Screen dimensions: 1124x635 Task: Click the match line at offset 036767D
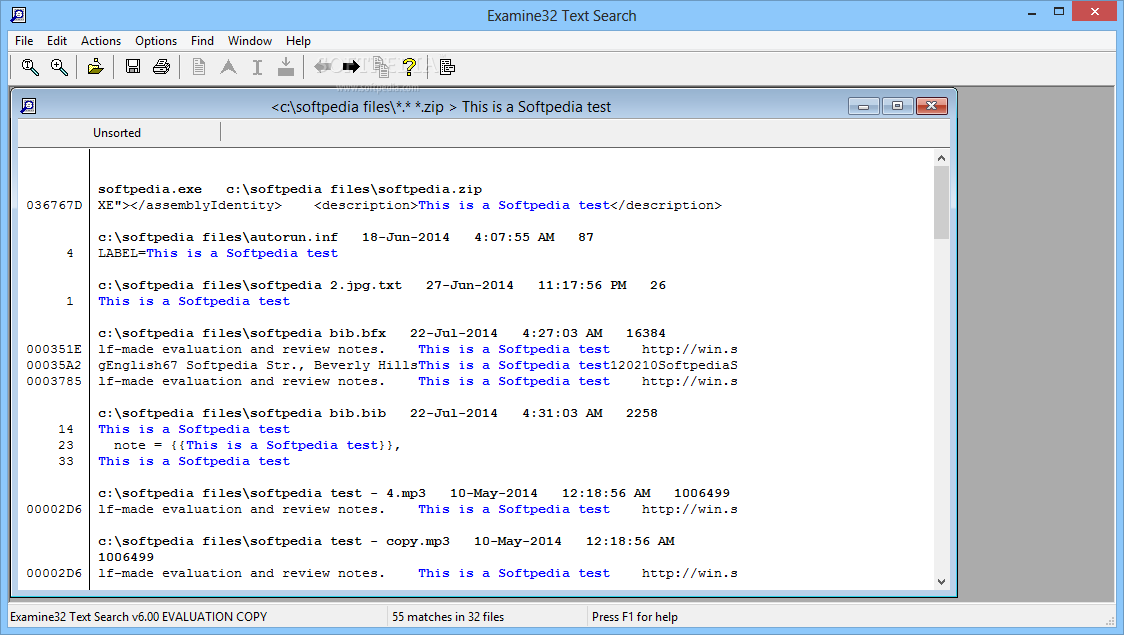pos(410,205)
